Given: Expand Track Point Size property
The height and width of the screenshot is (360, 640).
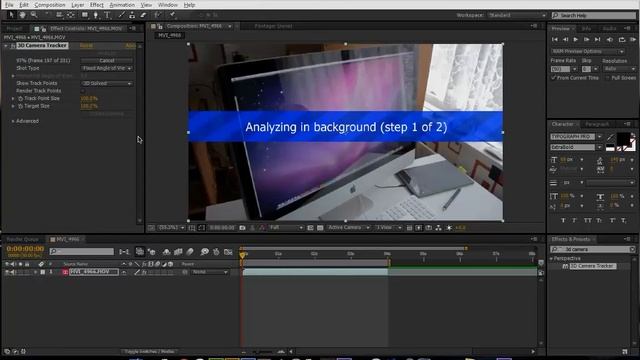Looking at the screenshot, I should 13,98.
